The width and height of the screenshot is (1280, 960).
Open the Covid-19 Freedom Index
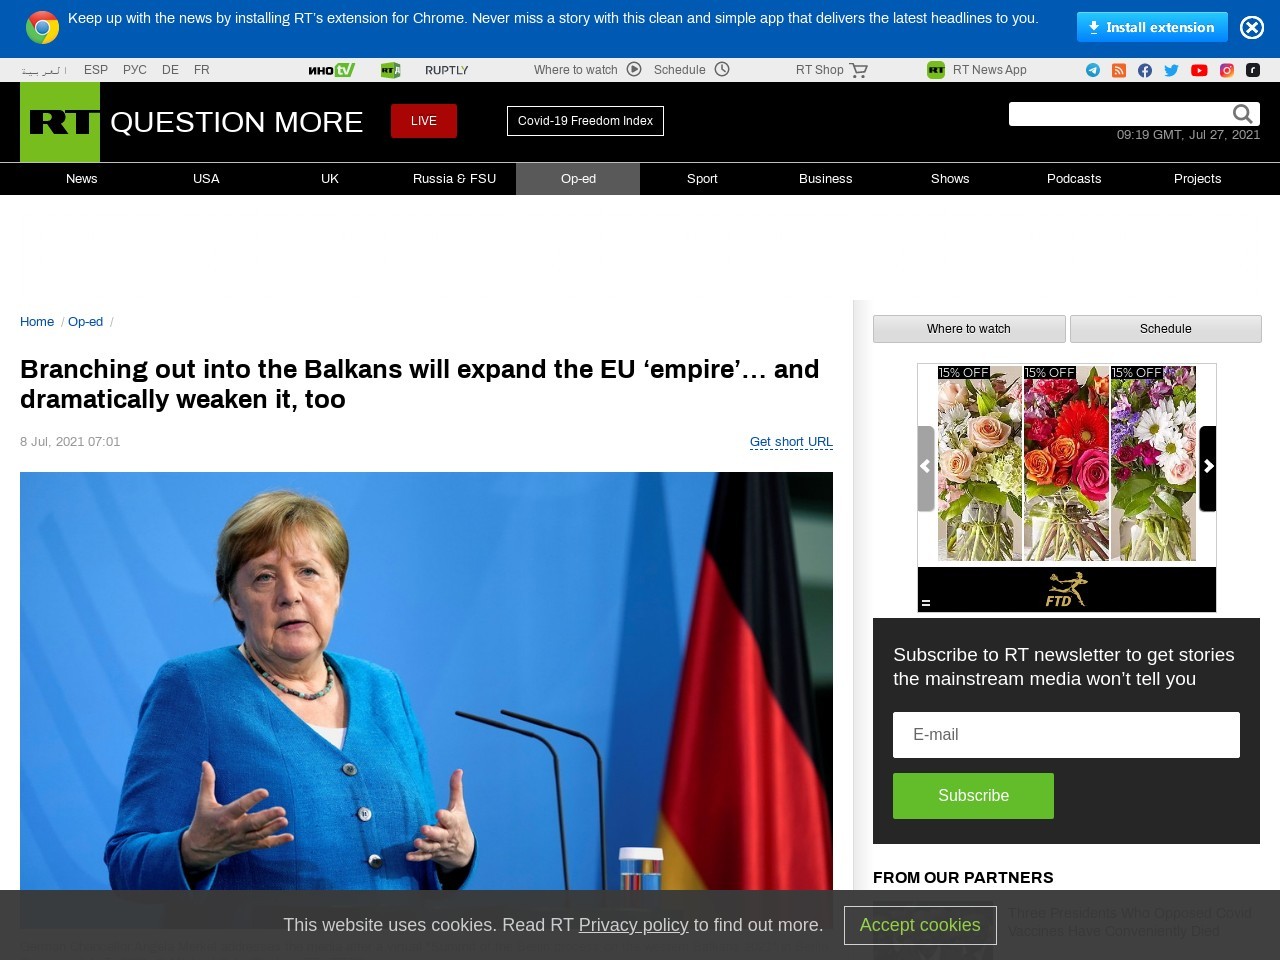(585, 121)
